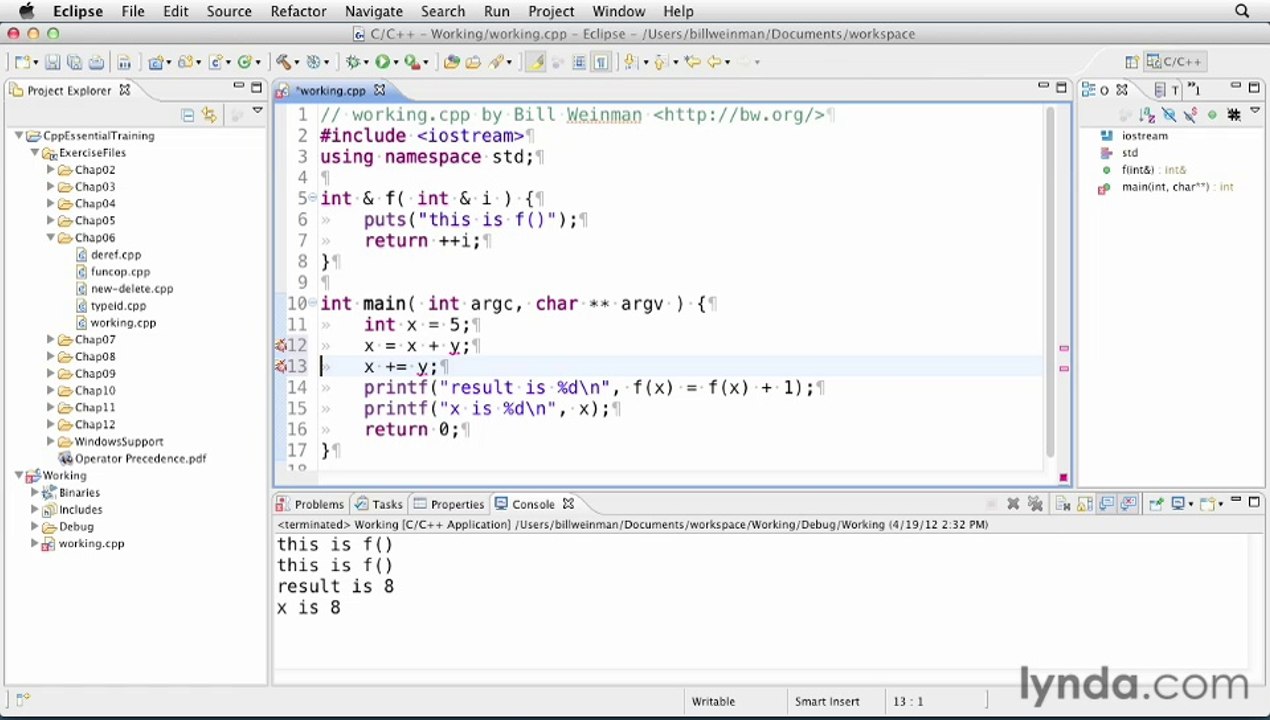Expand the Chap07 folder
Screen dimensions: 1270x720
click(51, 340)
